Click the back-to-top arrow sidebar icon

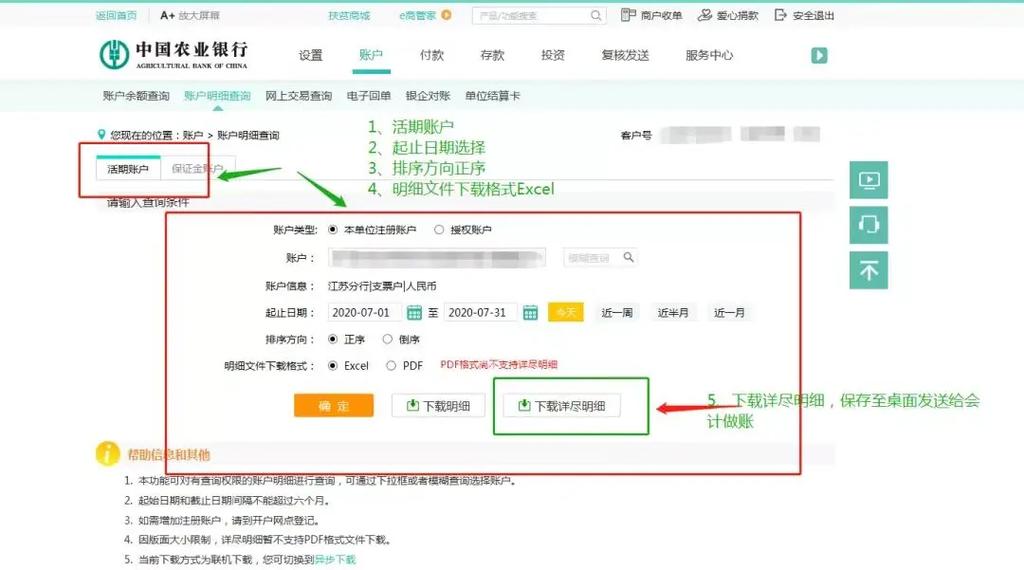pyautogui.click(x=869, y=270)
